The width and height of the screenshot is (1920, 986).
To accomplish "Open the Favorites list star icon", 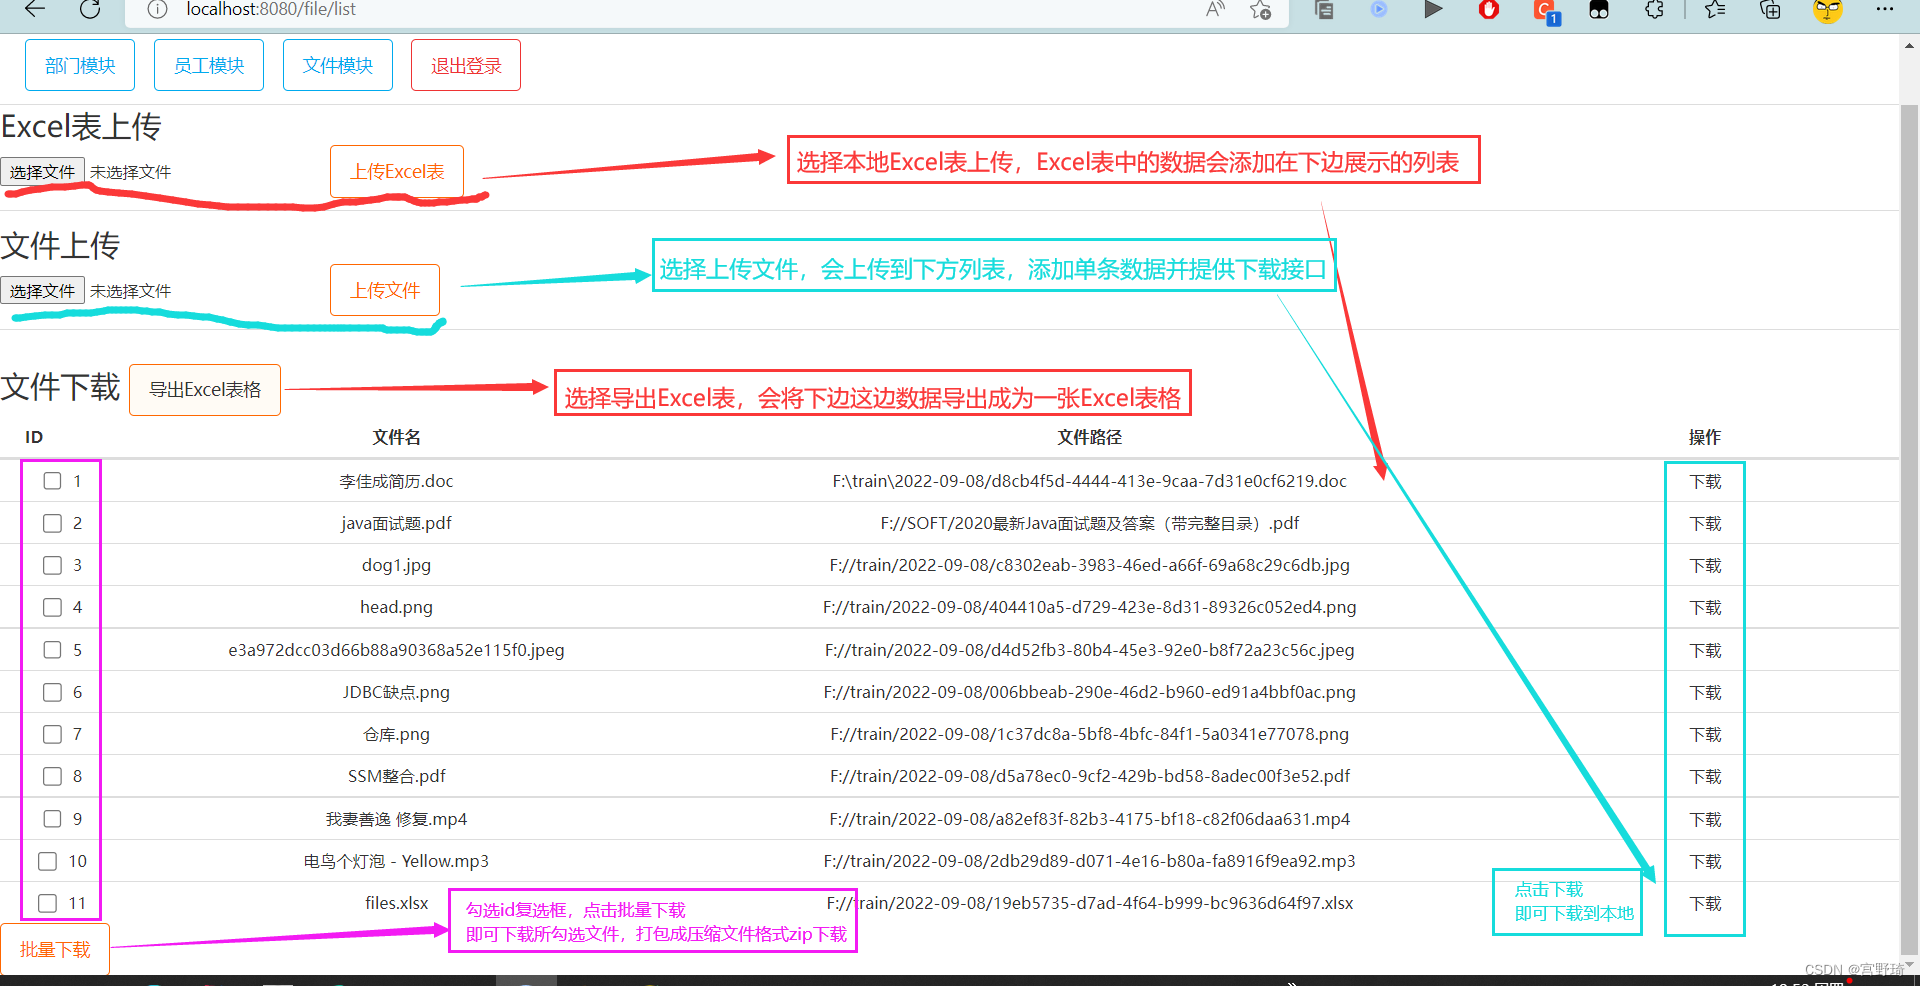I will point(1714,10).
